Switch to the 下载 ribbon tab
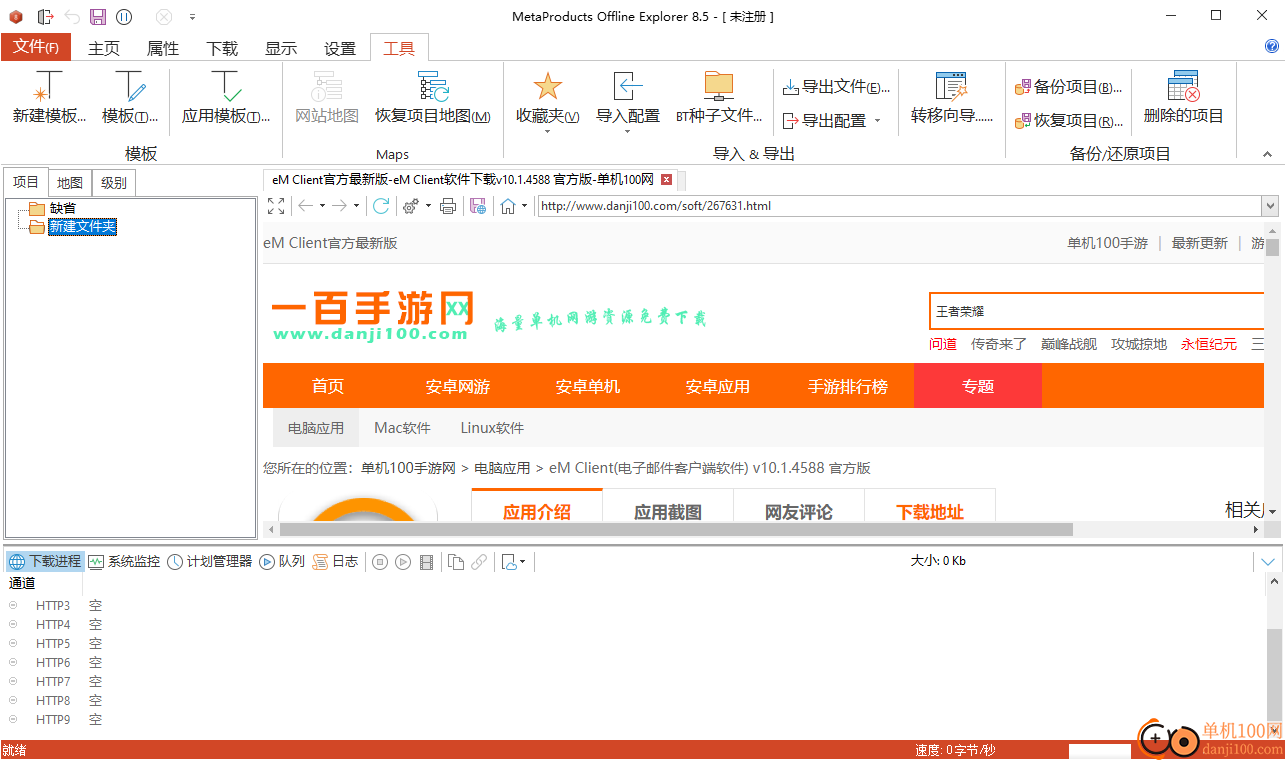Viewport: 1286px width, 760px height. tap(222, 48)
